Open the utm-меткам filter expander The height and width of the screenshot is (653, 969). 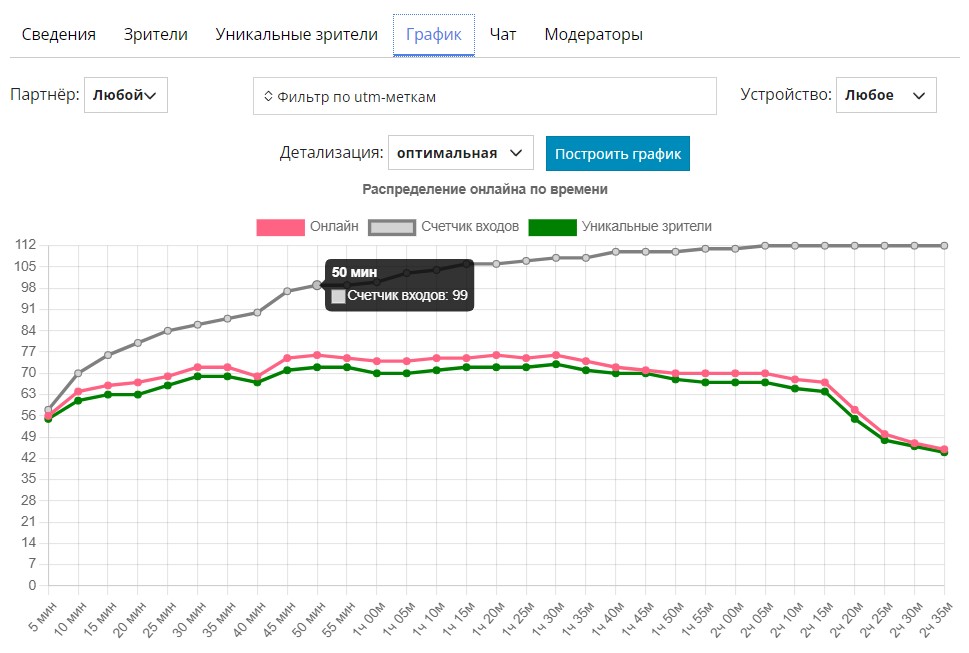(268, 97)
